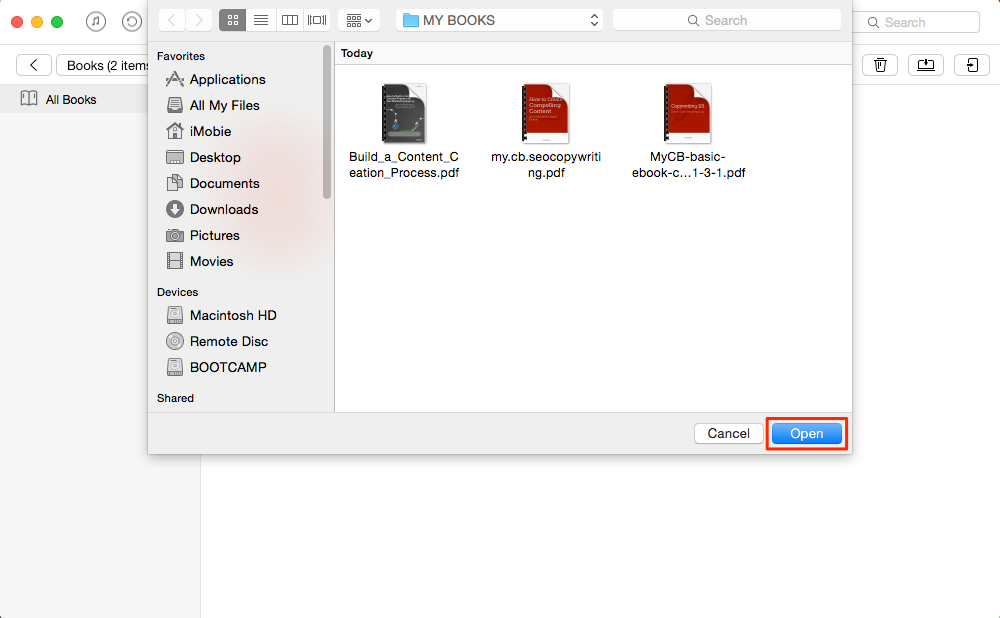Click the file name label my.cb.seocopywriti ng.pdf
The image size is (1000, 618).
pyautogui.click(x=546, y=165)
